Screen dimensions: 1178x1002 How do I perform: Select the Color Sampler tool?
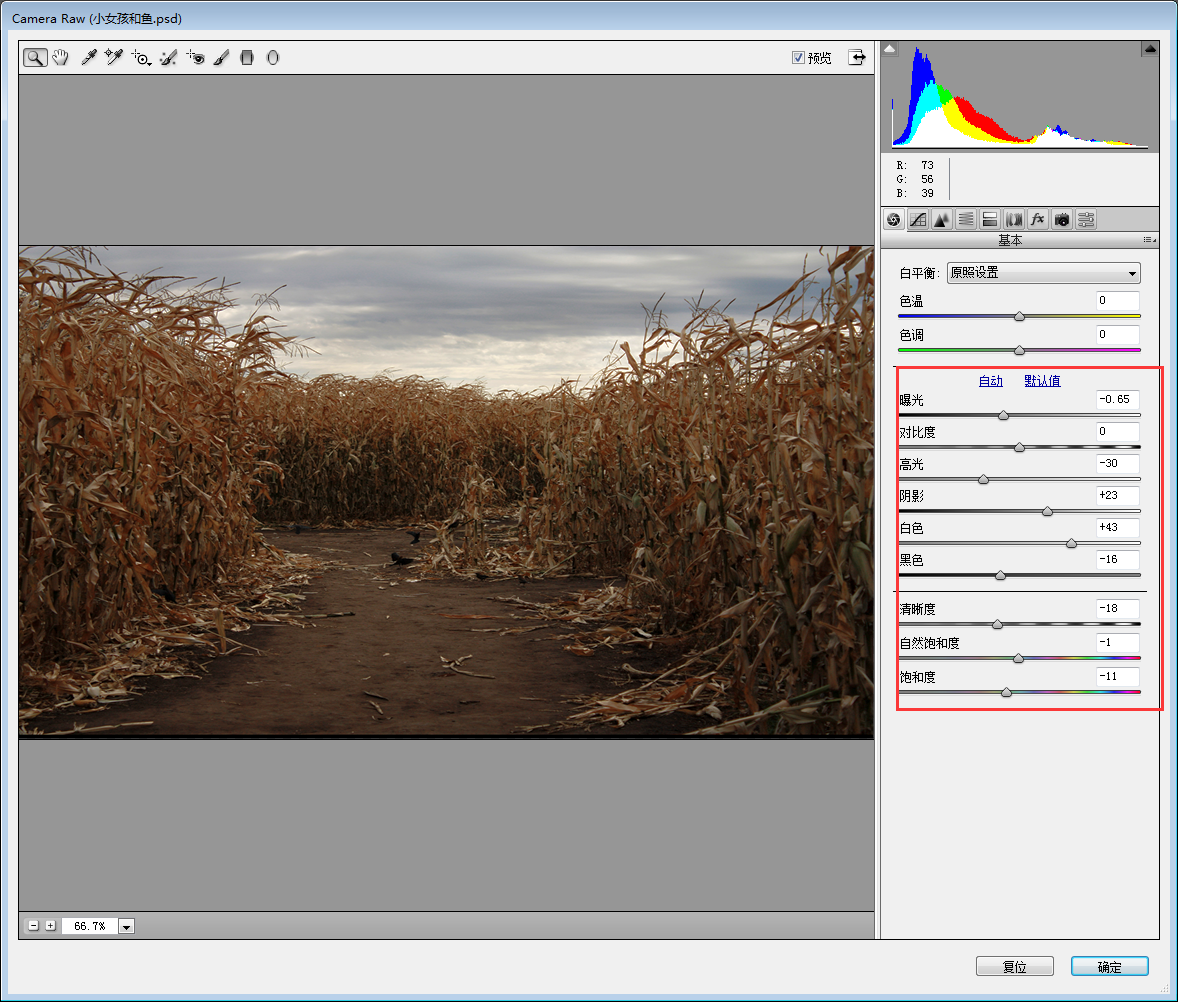pos(113,58)
